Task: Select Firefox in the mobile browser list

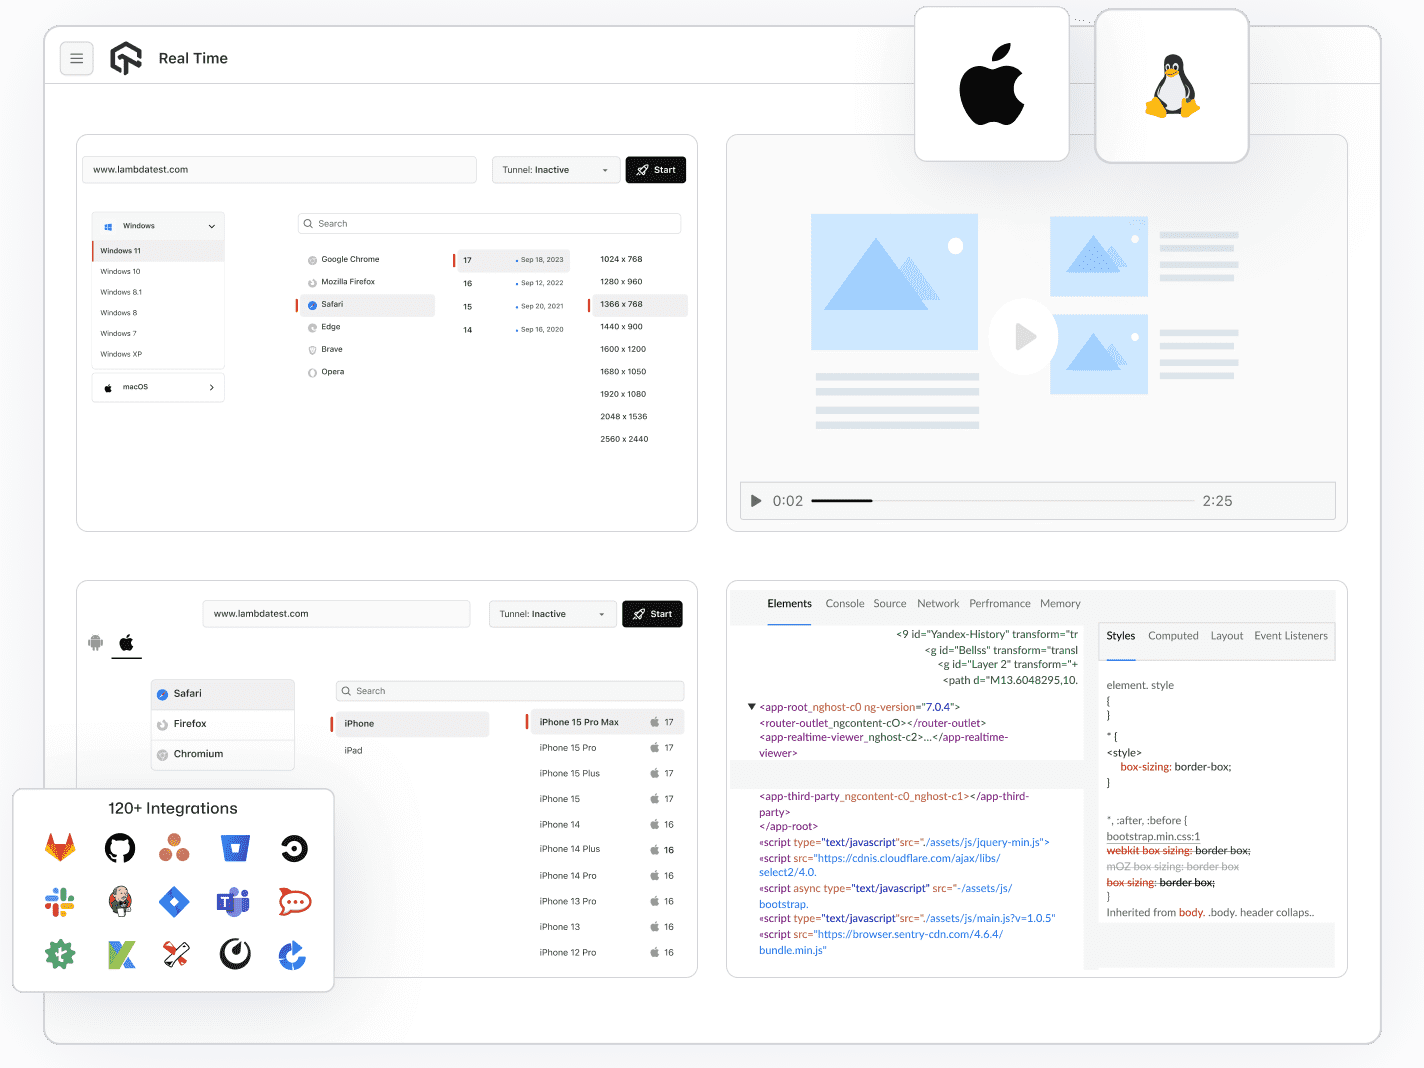Action: click(223, 724)
